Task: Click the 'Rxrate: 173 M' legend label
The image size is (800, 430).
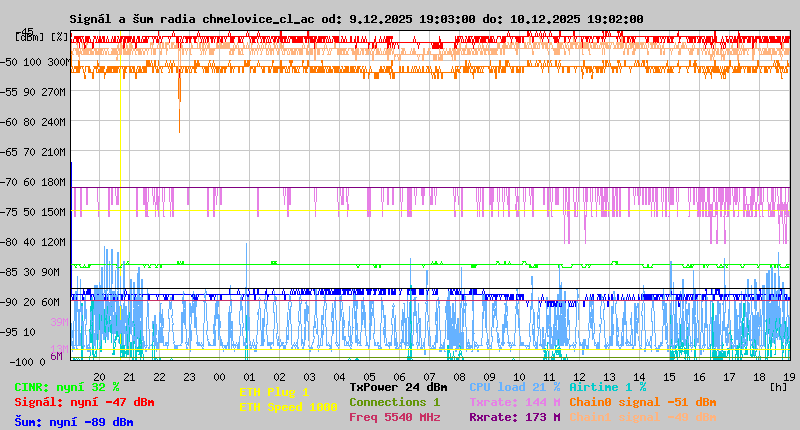Action: point(514,417)
